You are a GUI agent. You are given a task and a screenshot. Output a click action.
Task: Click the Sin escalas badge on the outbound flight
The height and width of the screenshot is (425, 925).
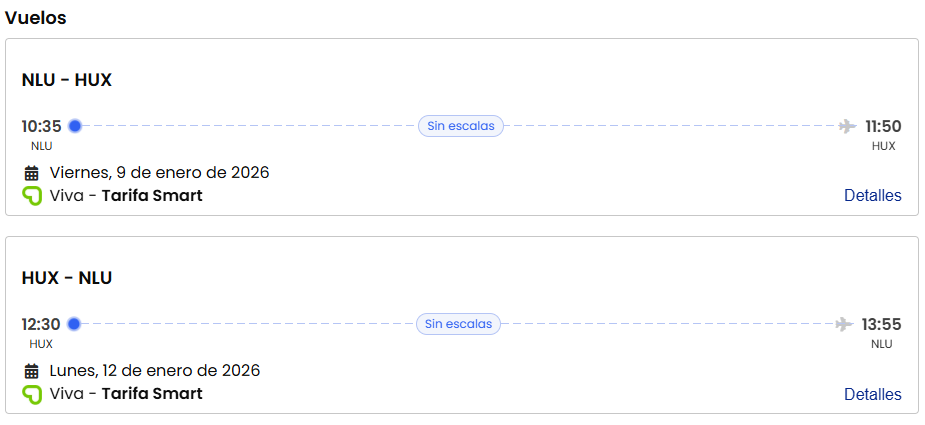[461, 126]
